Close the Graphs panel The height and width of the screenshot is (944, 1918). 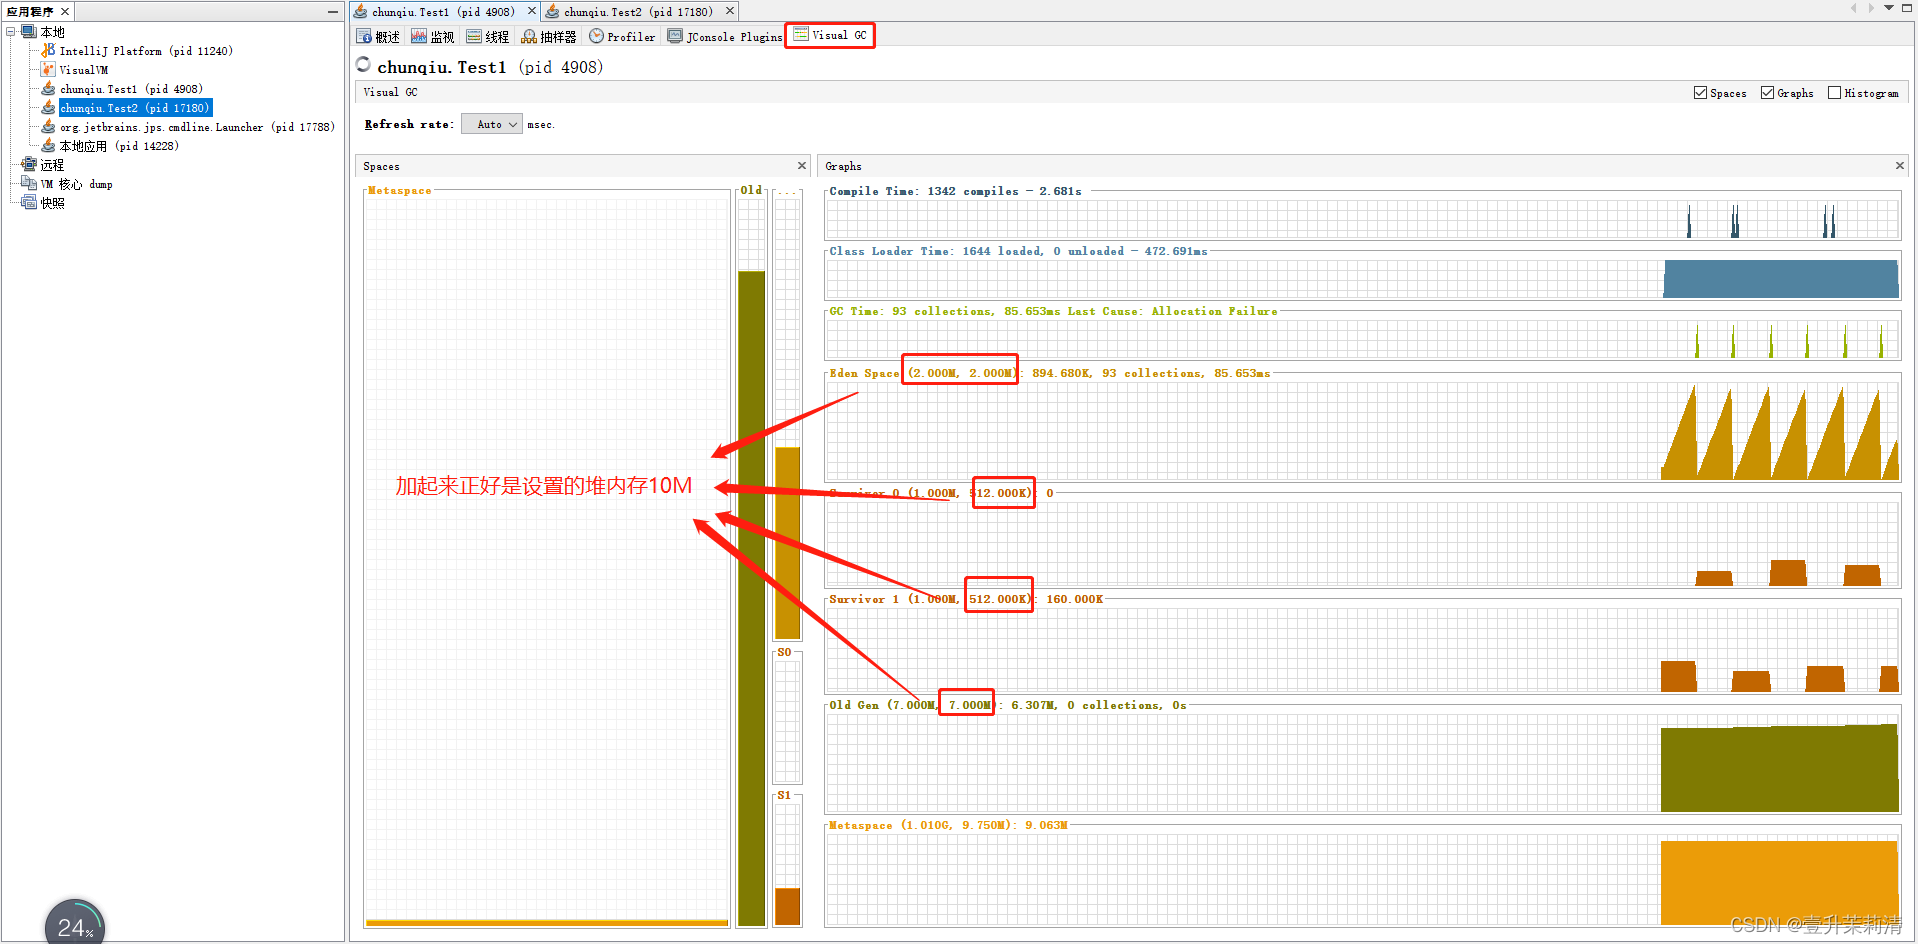tap(1899, 166)
